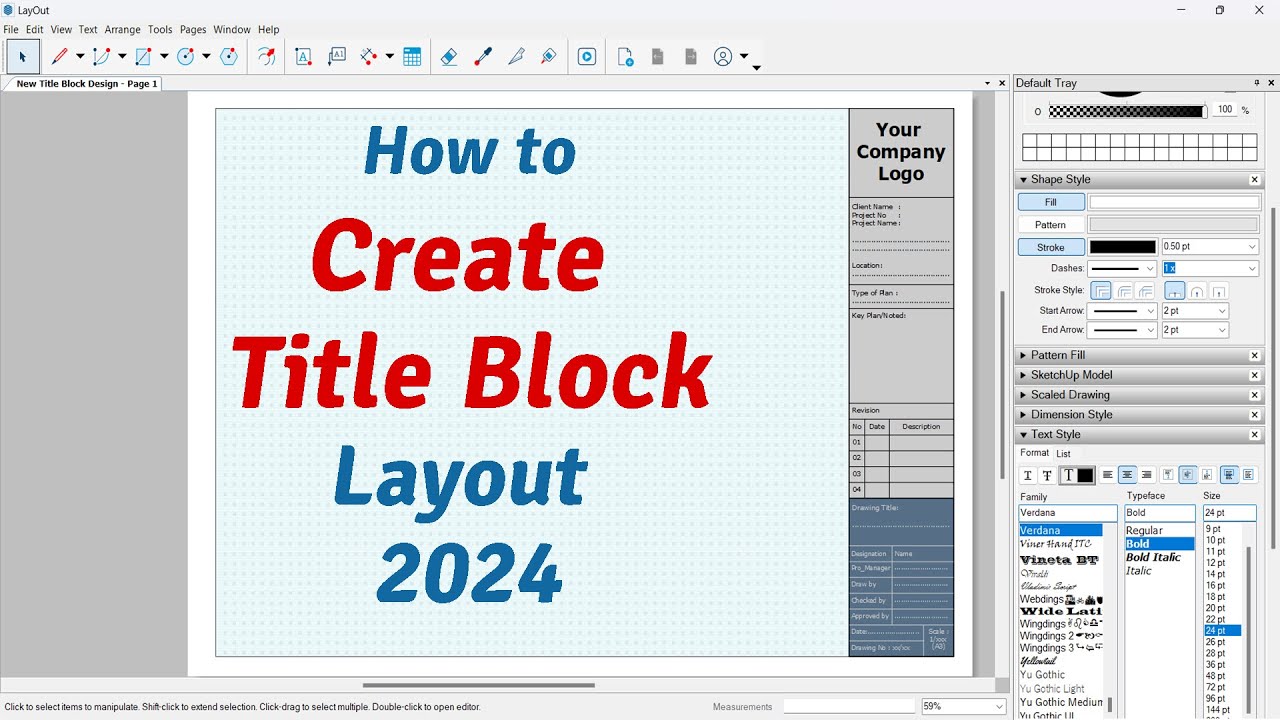Select miter corner stroke style
1280x720 pixels.
1102,291
